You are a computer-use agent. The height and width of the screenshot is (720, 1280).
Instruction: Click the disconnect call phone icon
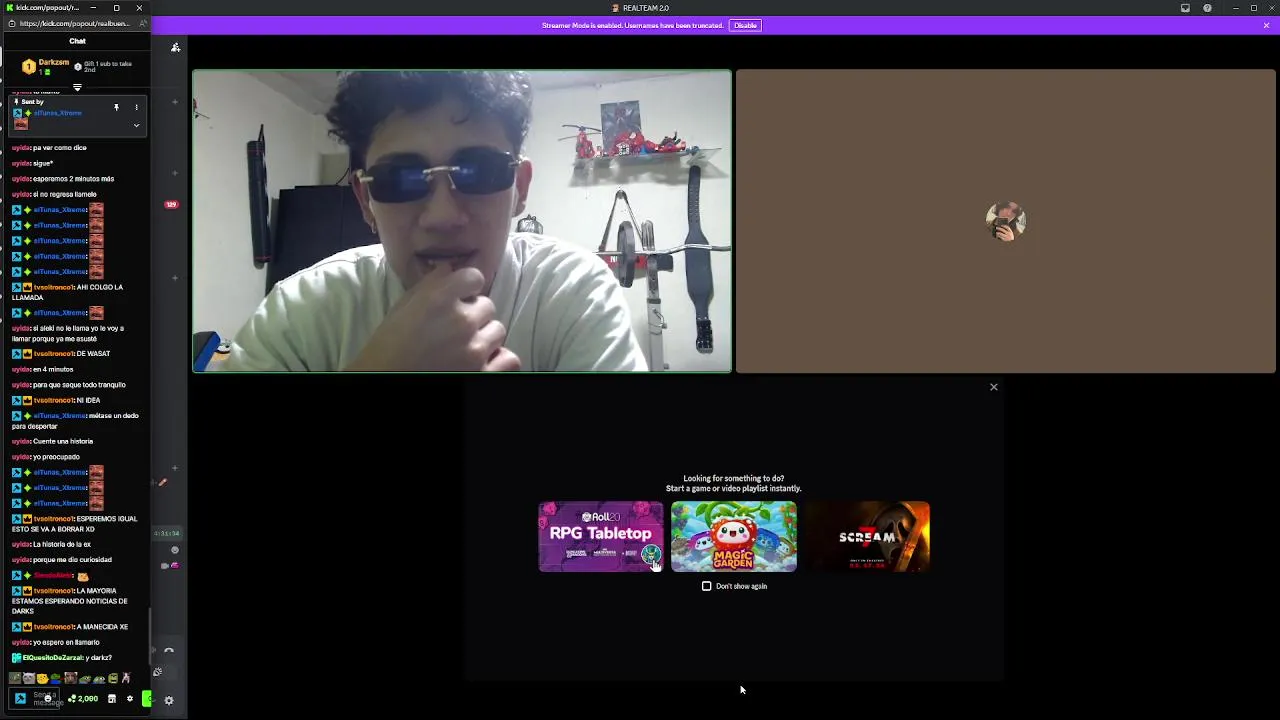point(169,651)
